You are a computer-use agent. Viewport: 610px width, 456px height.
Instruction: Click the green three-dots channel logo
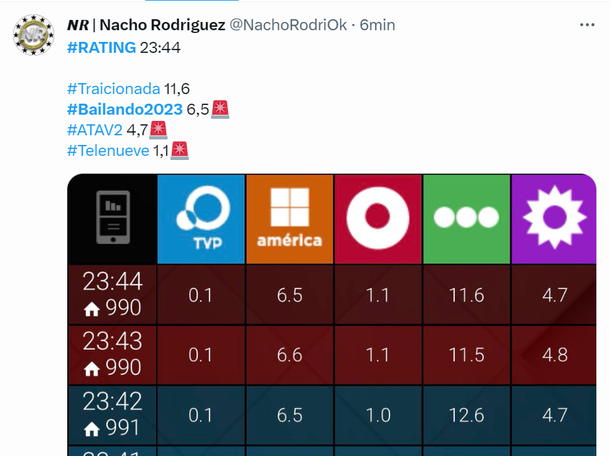tap(466, 219)
